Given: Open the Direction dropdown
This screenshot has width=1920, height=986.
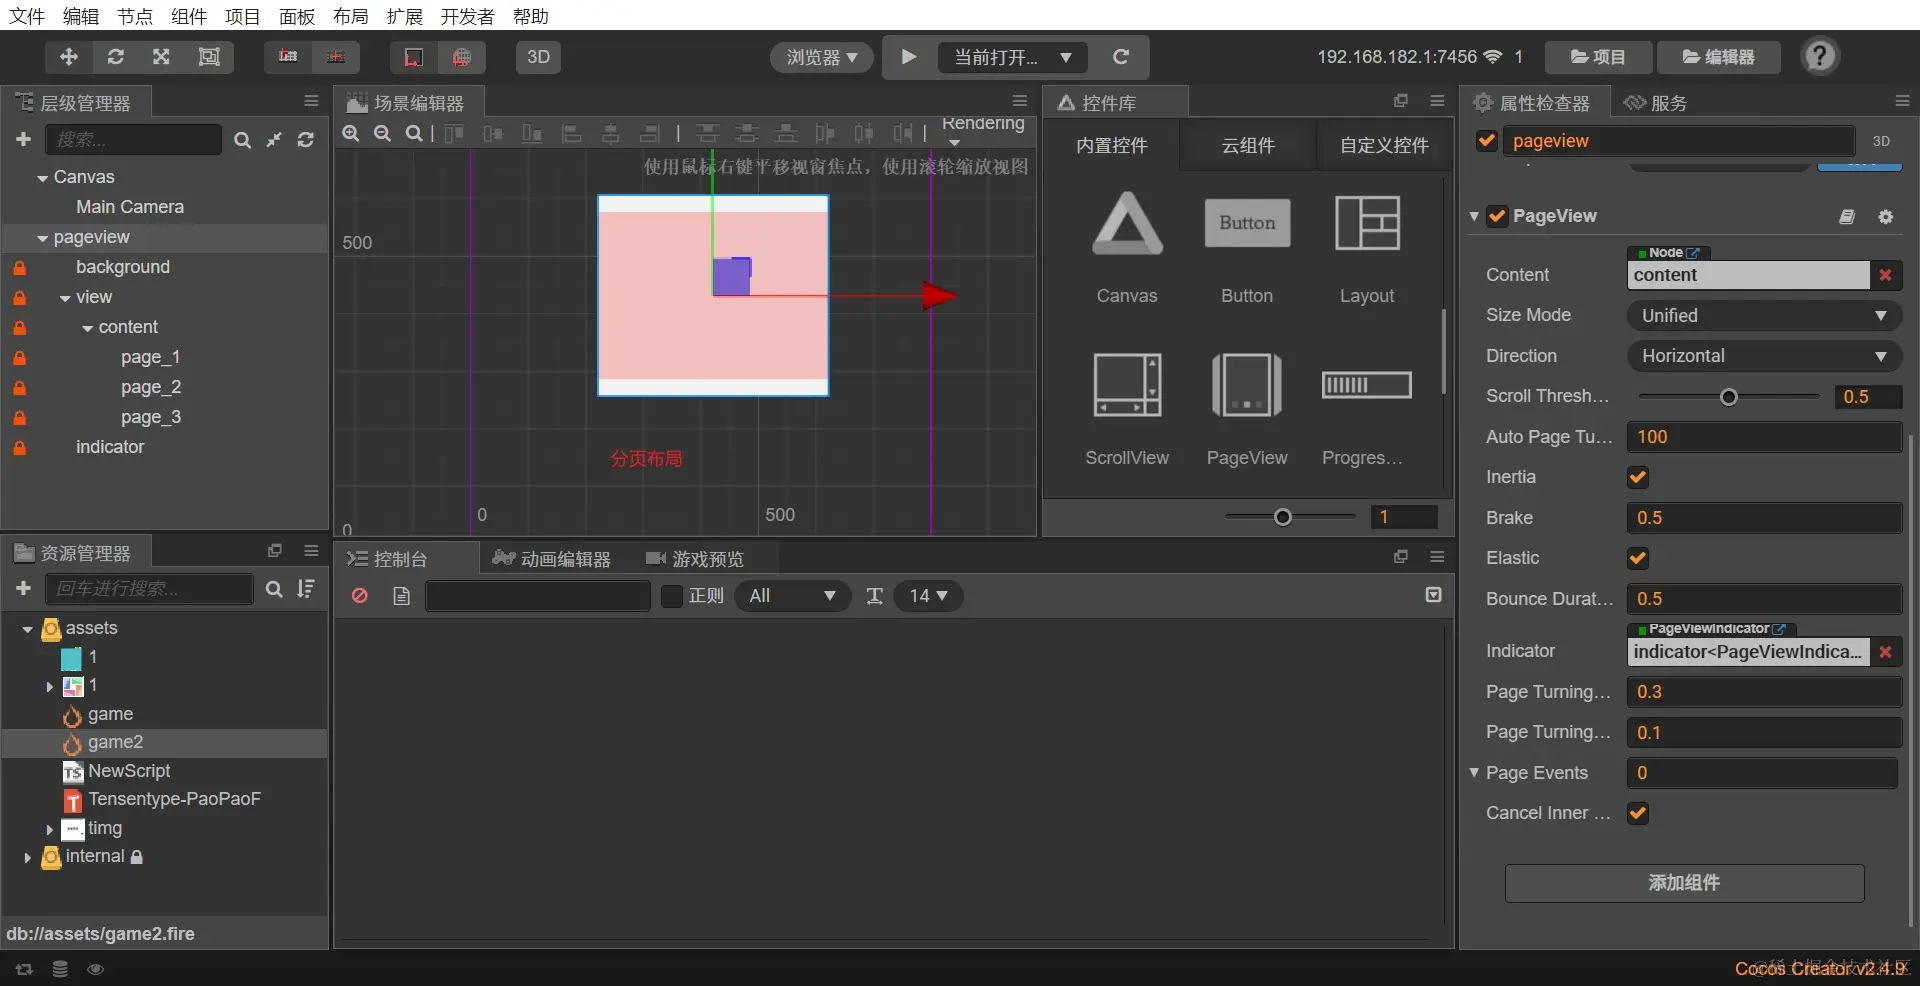Looking at the screenshot, I should 1765,356.
